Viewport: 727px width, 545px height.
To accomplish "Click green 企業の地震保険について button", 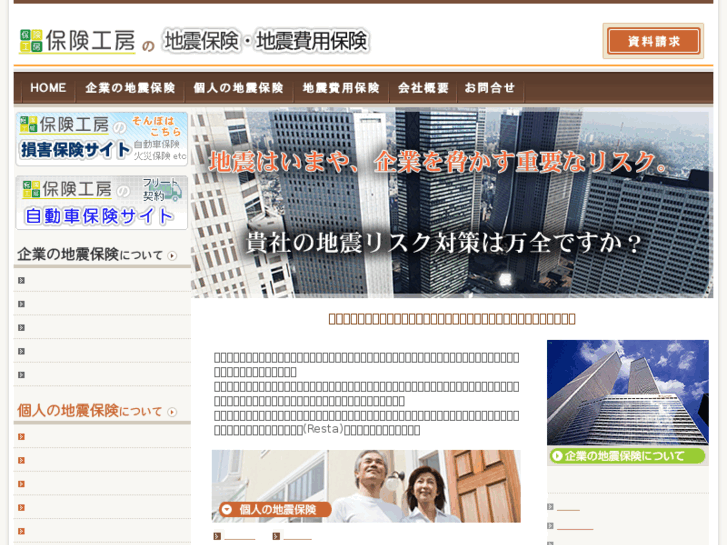I will click(628, 456).
